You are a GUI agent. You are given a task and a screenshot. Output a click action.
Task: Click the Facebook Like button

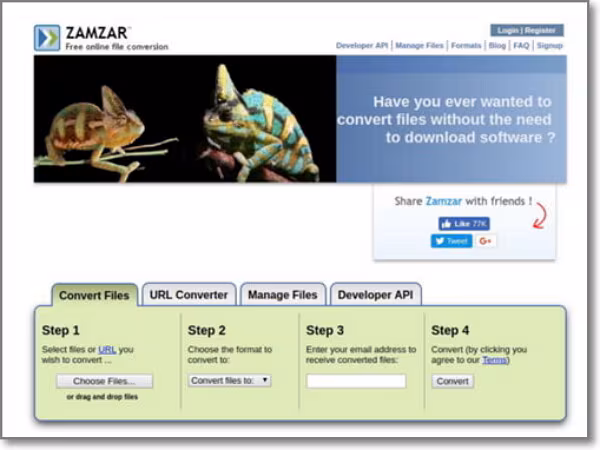pyautogui.click(x=464, y=224)
